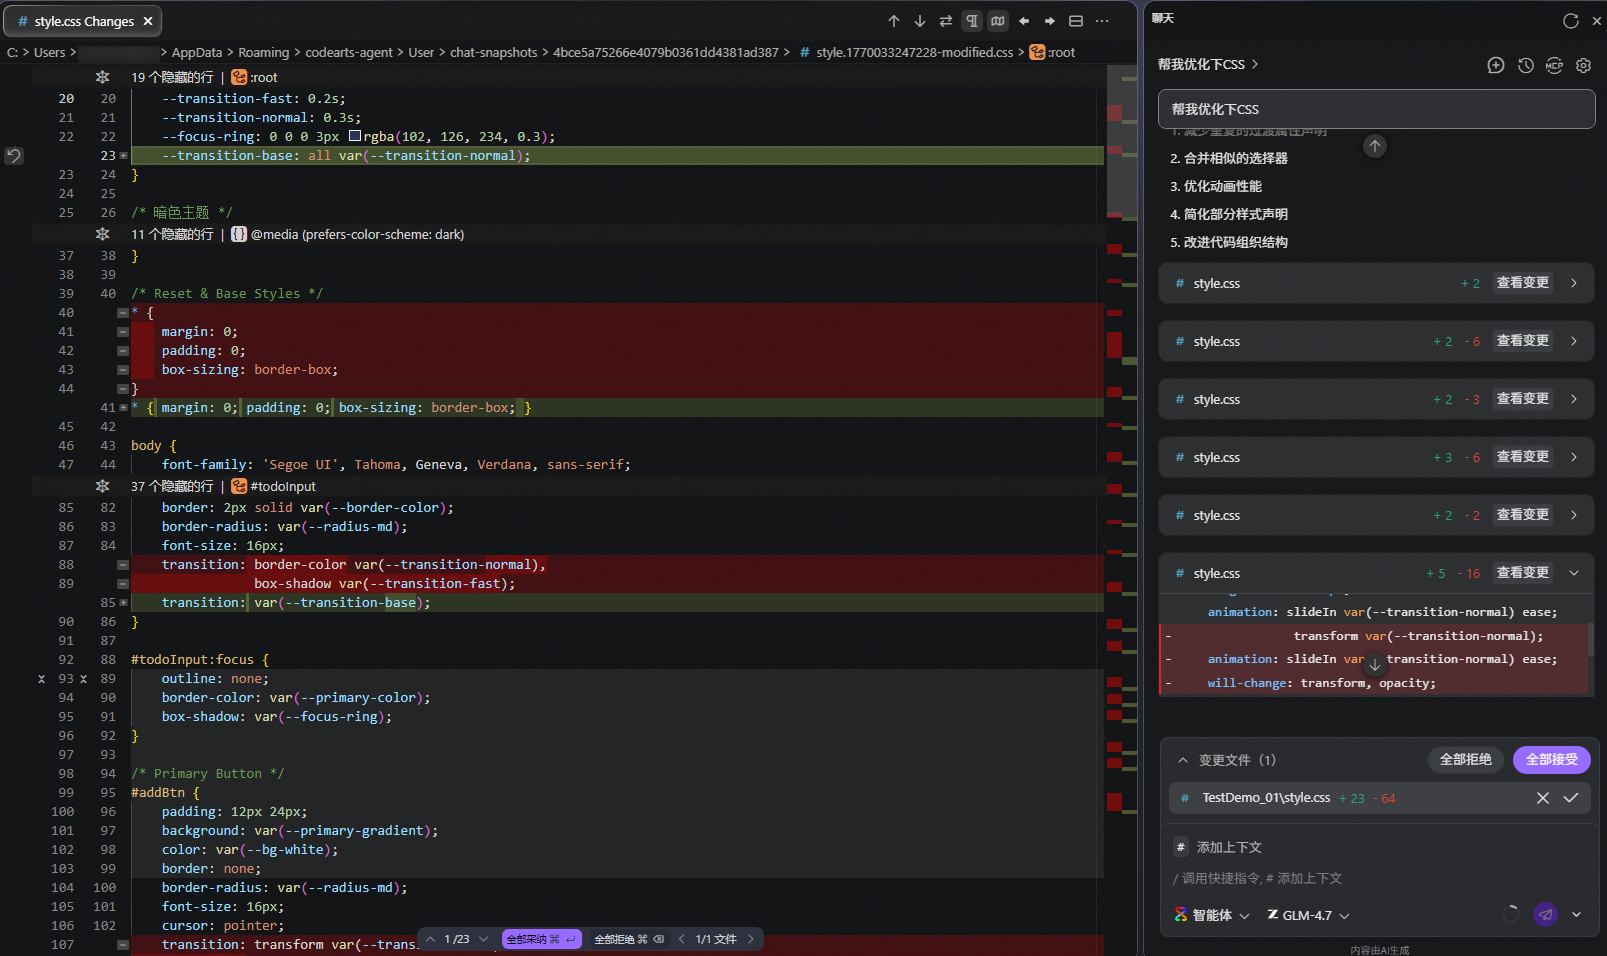
Task: Open the editor more actions (...) menu
Action: coord(1102,21)
